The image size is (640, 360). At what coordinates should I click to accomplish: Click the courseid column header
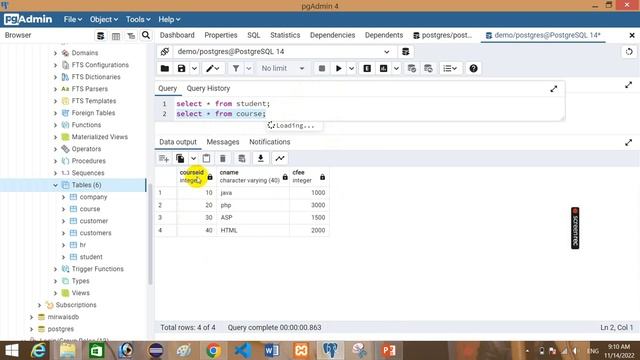coord(196,176)
